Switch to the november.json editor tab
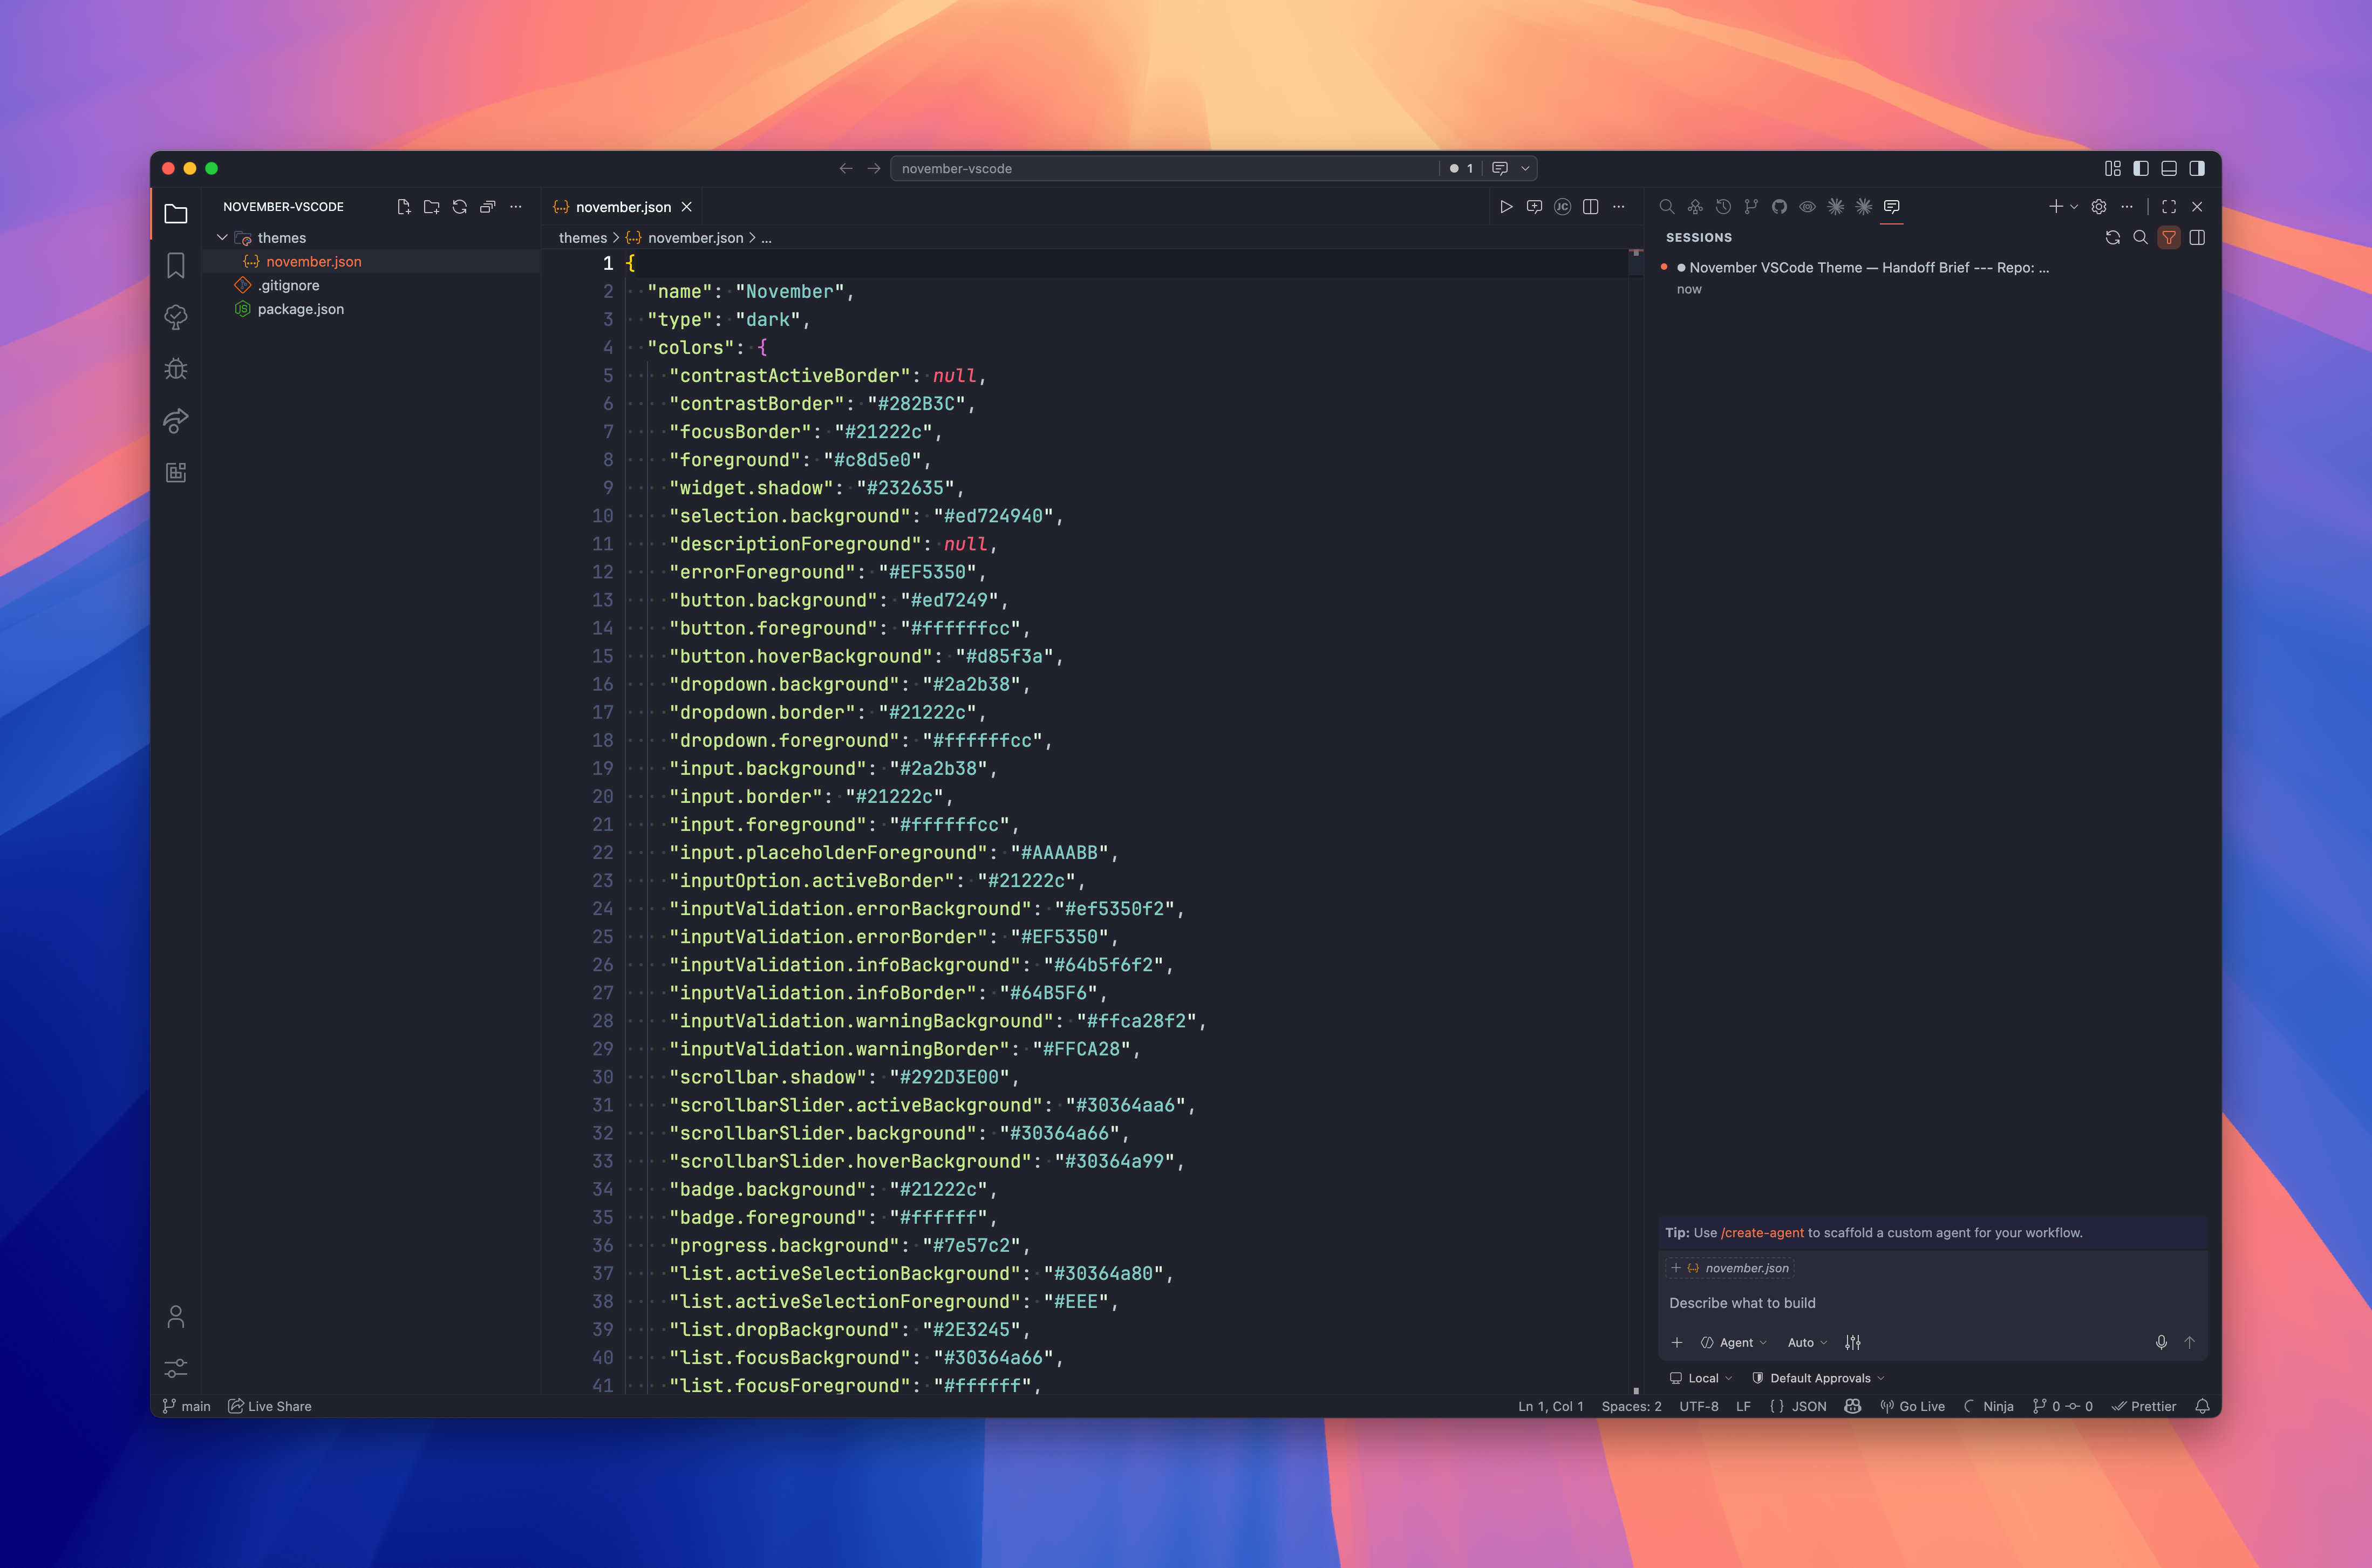Viewport: 2372px width, 1568px height. point(622,207)
